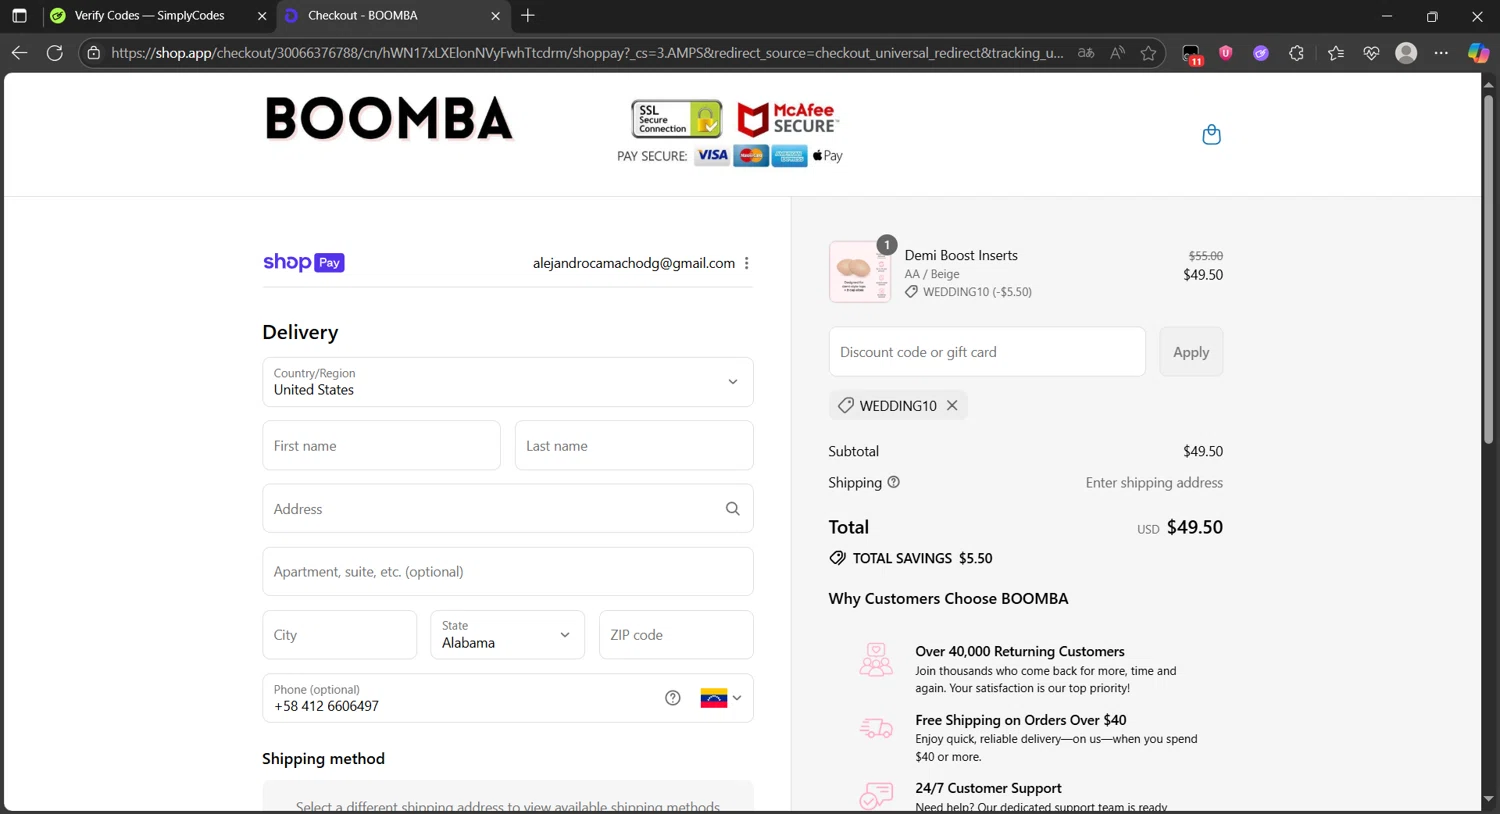Click the Mastercard payment icon
The height and width of the screenshot is (814, 1500).
click(x=751, y=156)
